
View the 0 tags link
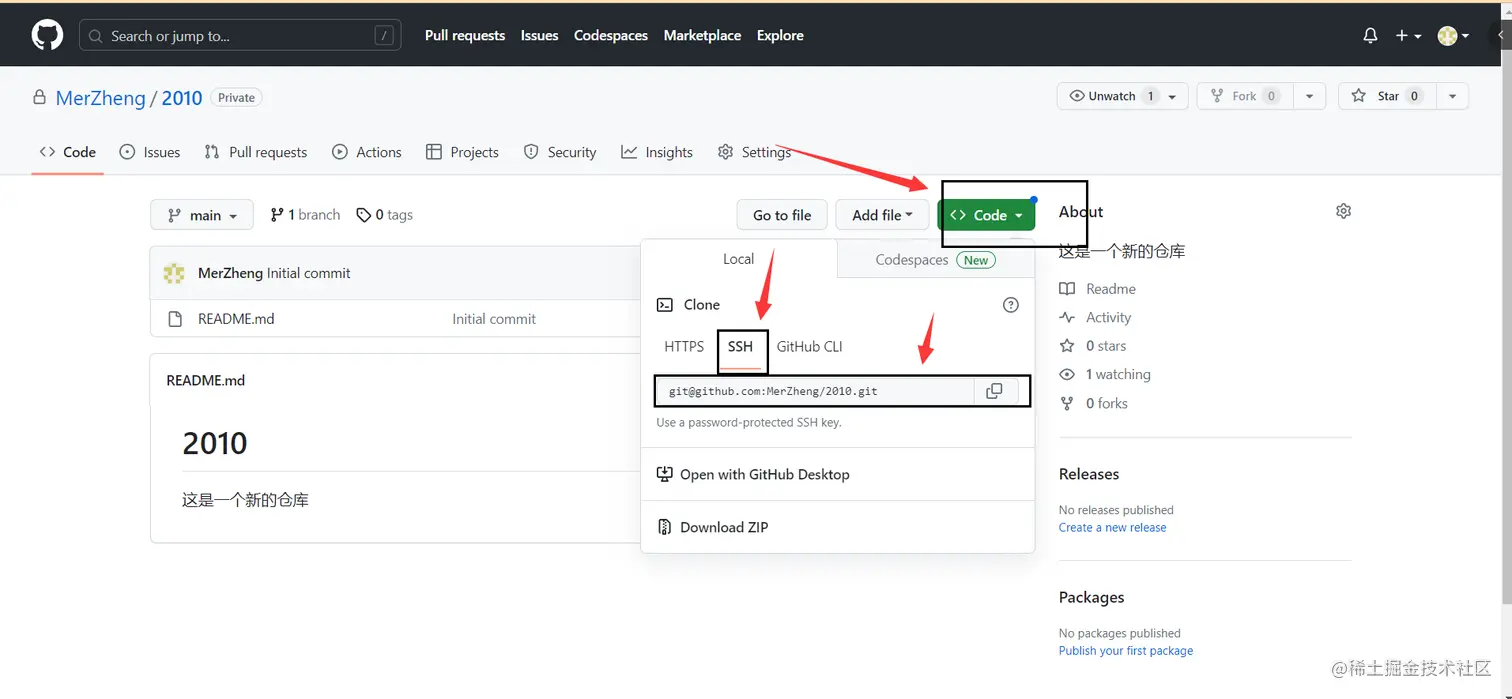tap(385, 215)
